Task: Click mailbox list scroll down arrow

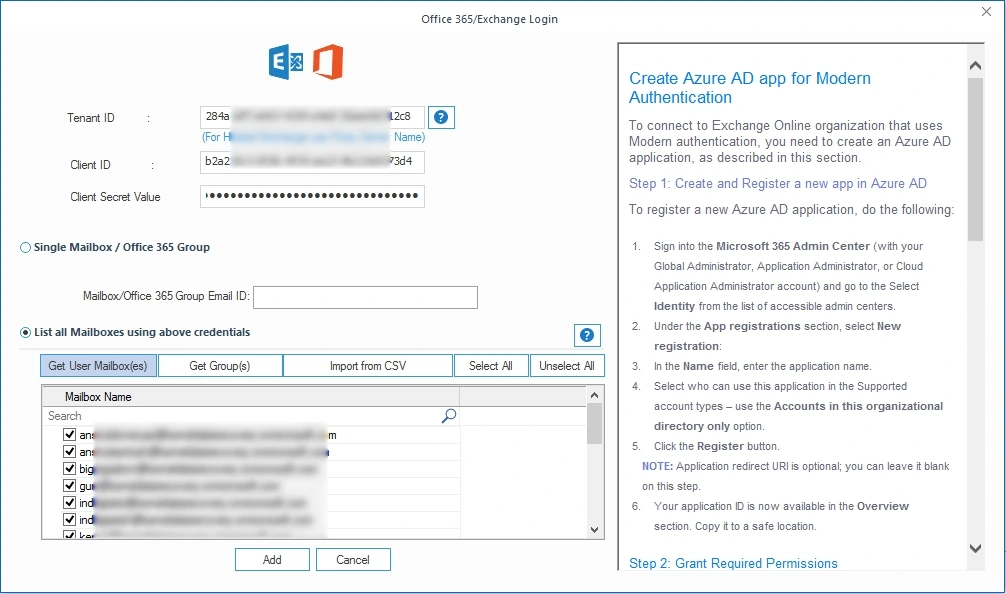Action: [x=594, y=530]
